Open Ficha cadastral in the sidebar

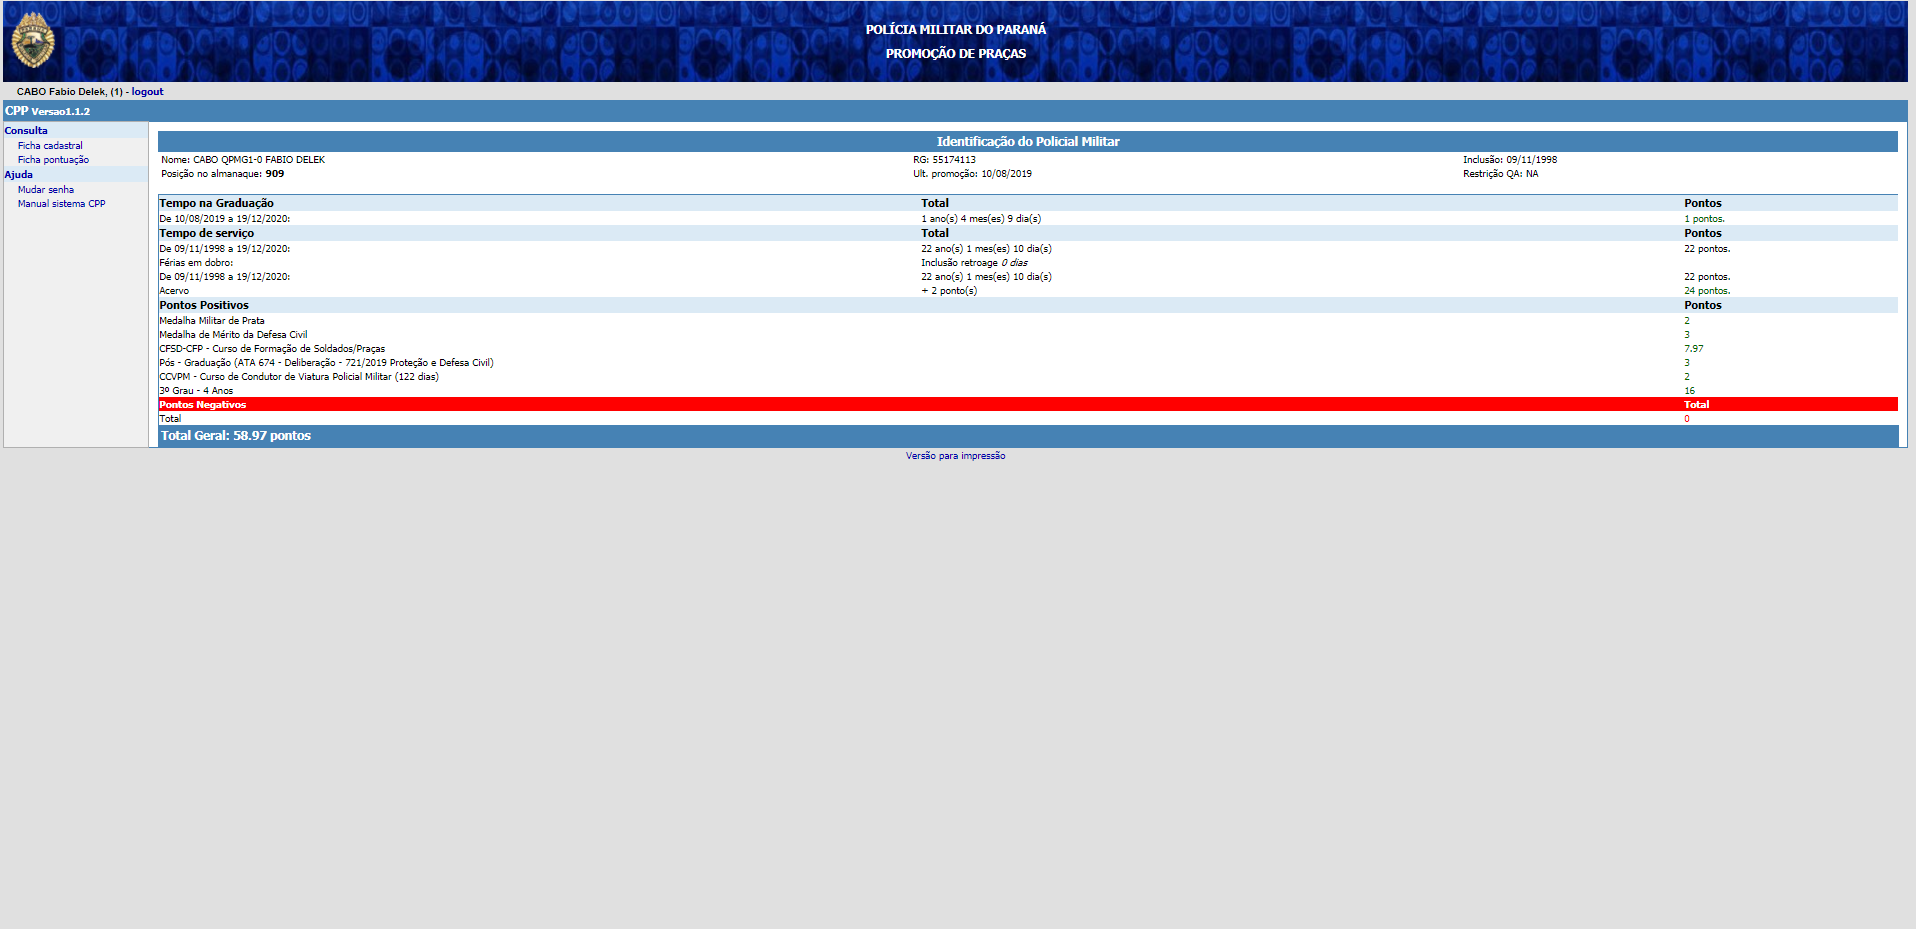coord(50,146)
